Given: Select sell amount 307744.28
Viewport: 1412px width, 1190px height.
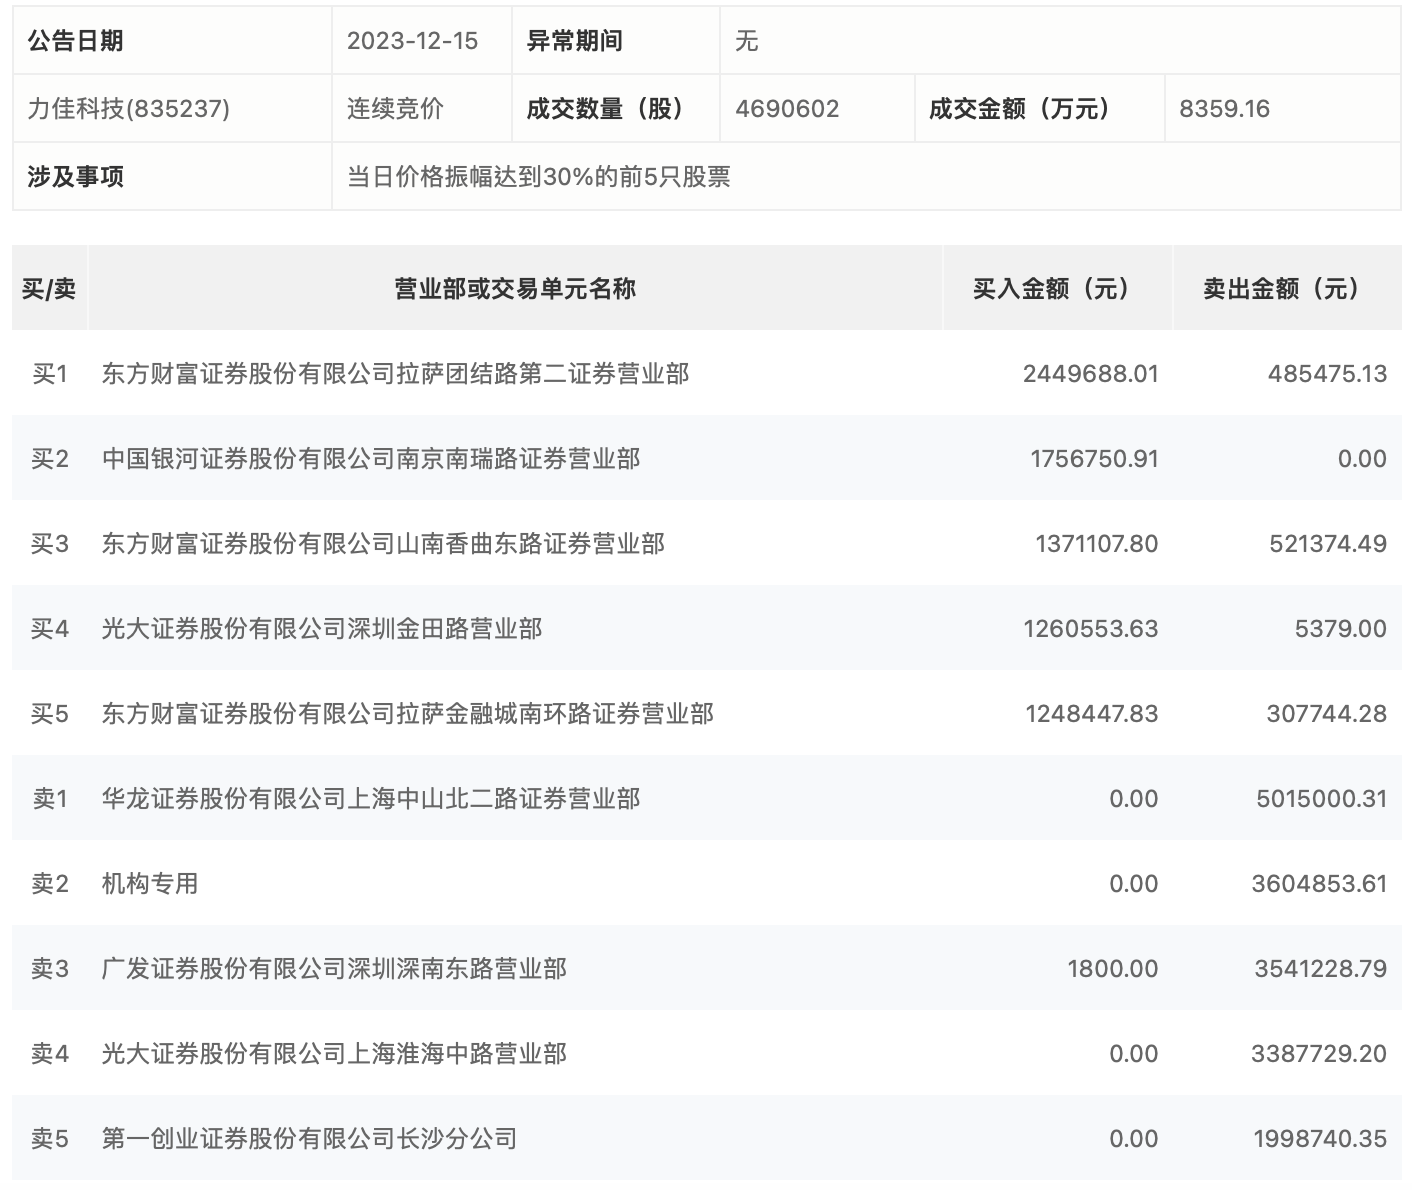Looking at the screenshot, I should [1327, 714].
